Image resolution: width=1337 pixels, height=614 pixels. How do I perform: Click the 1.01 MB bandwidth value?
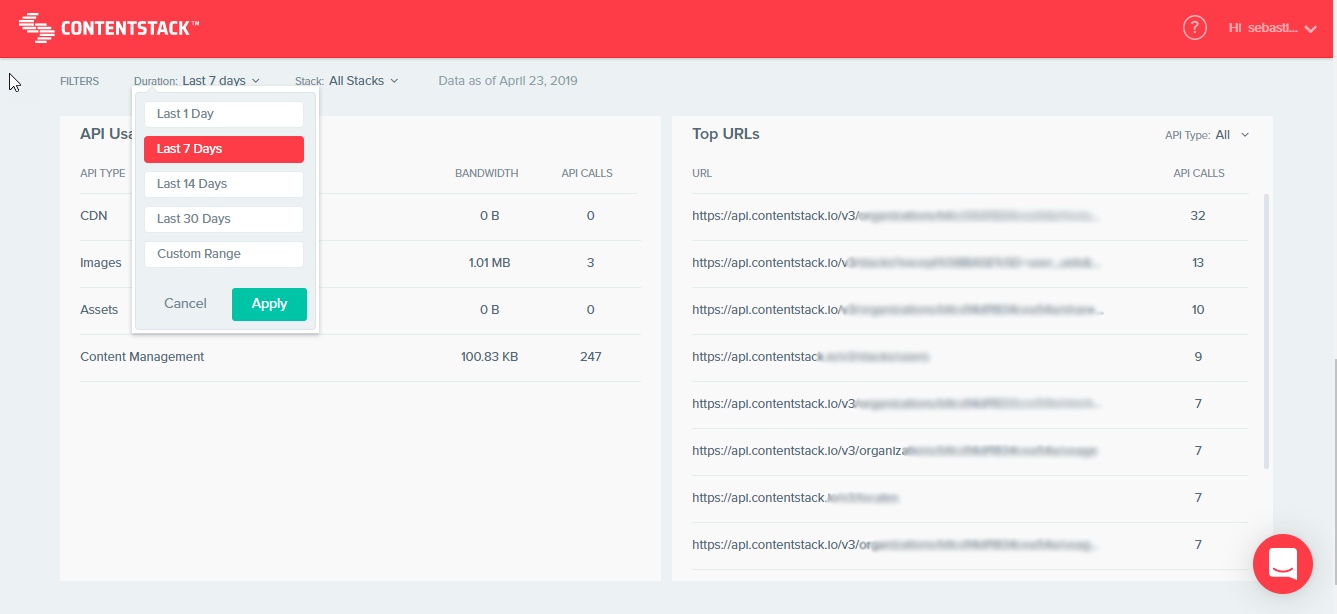pos(489,263)
